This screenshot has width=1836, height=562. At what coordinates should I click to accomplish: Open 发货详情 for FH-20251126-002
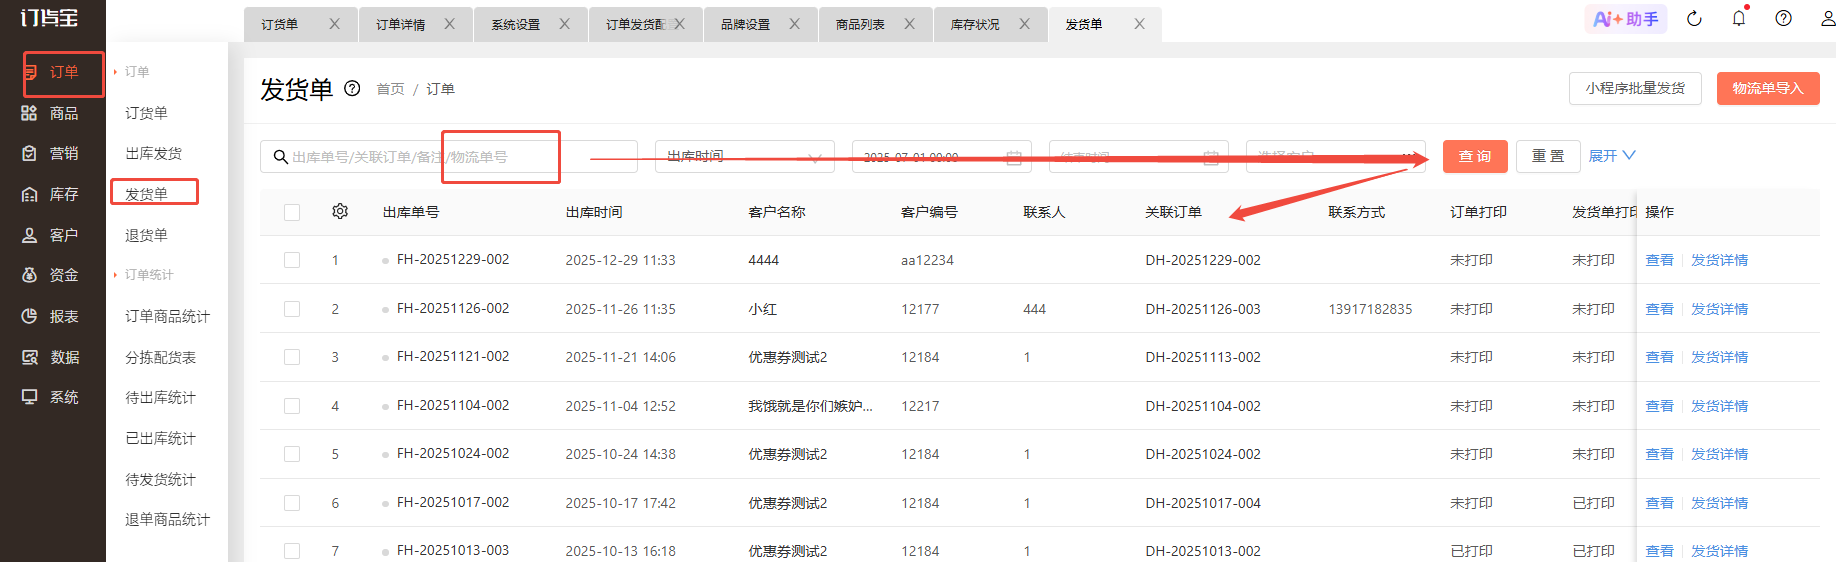pos(1719,309)
